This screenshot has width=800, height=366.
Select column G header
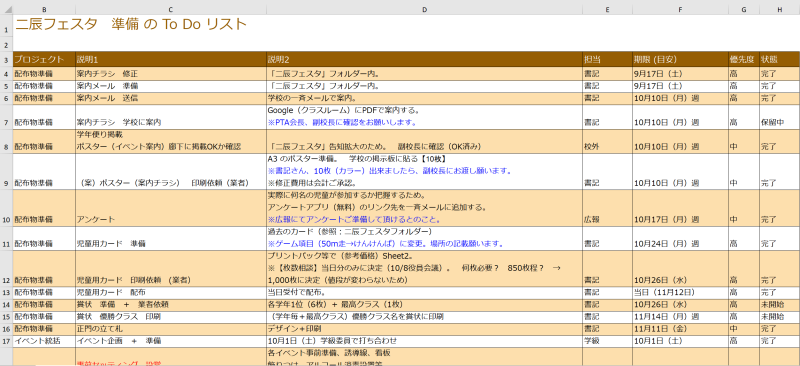pyautogui.click(x=744, y=10)
